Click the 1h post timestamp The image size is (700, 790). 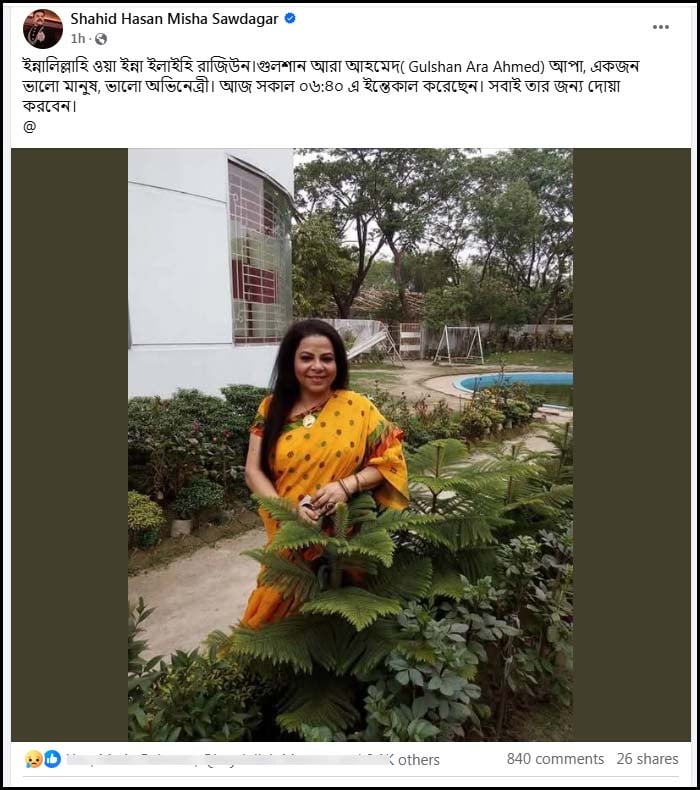(78, 39)
